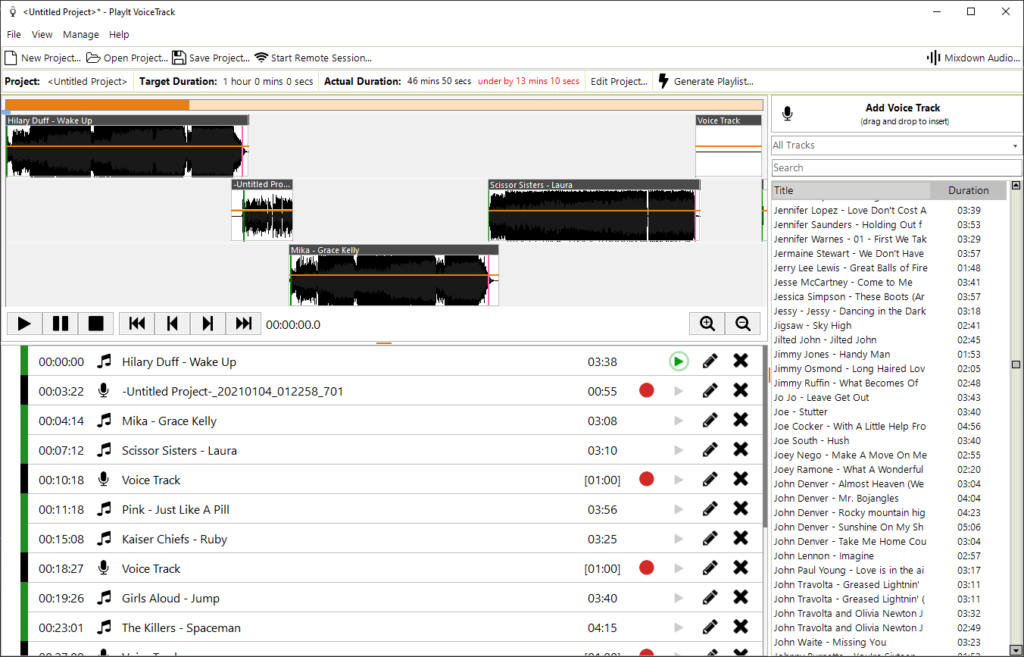Image resolution: width=1024 pixels, height=657 pixels.
Task: Remove Hilary Duff - Wake Up row
Action: 741,361
